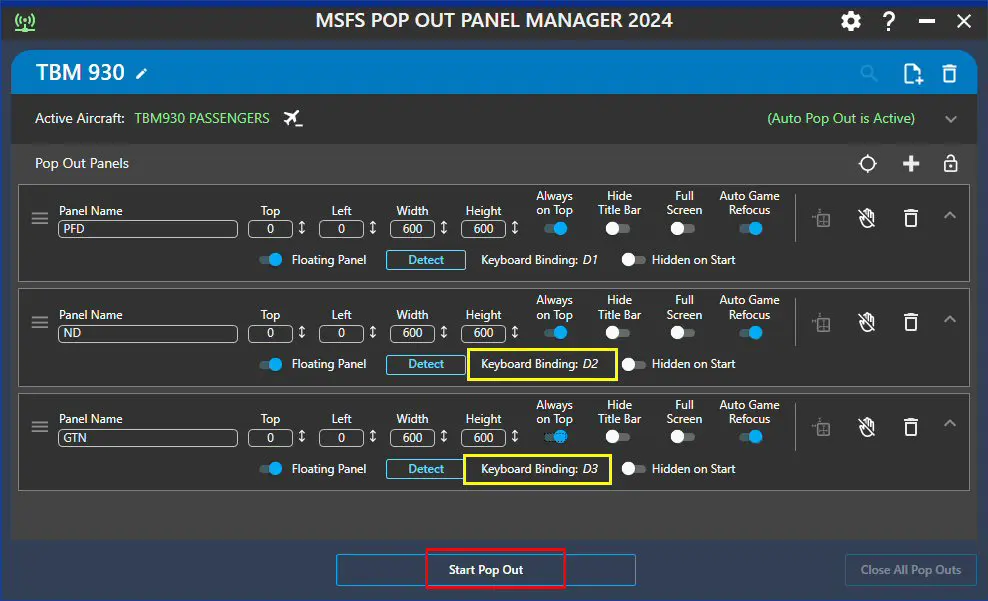
Task: Delete the PFD panel with trash icon
Action: (x=911, y=219)
